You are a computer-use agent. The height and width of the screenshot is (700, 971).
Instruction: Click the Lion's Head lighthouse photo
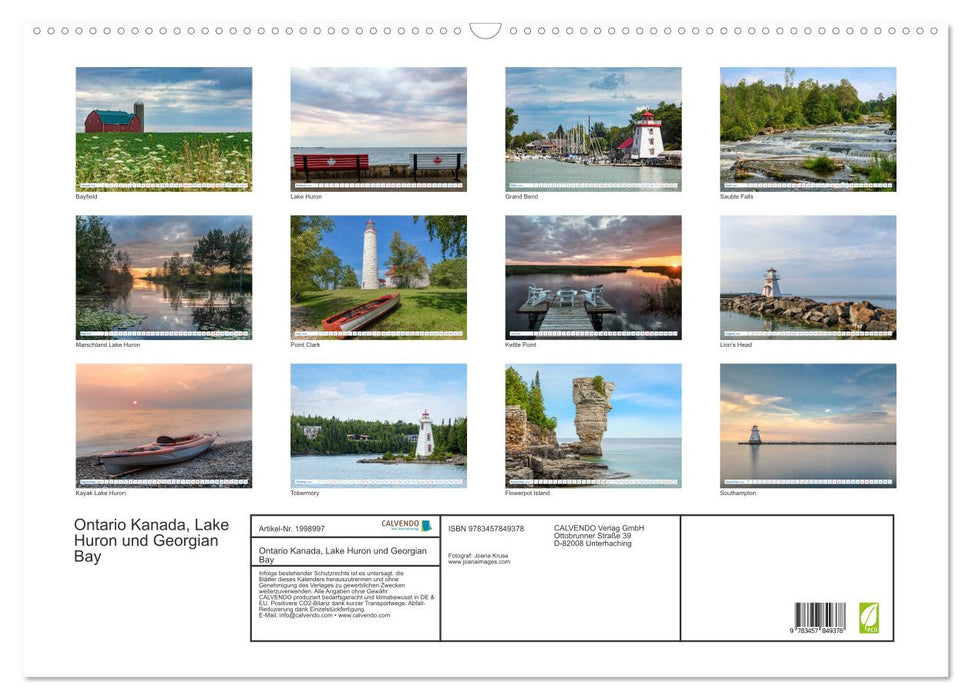[808, 276]
